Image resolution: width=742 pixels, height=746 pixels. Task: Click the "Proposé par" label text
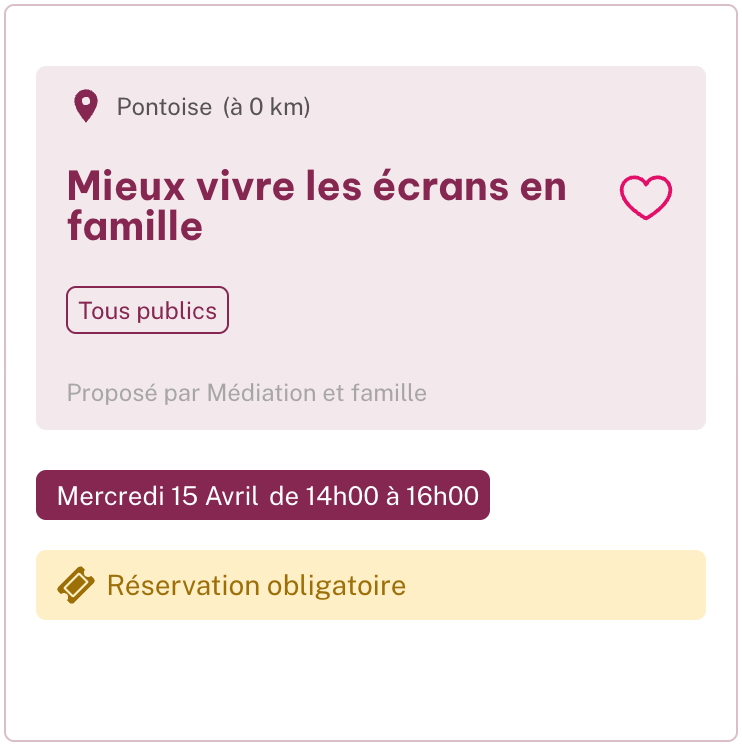(134, 393)
